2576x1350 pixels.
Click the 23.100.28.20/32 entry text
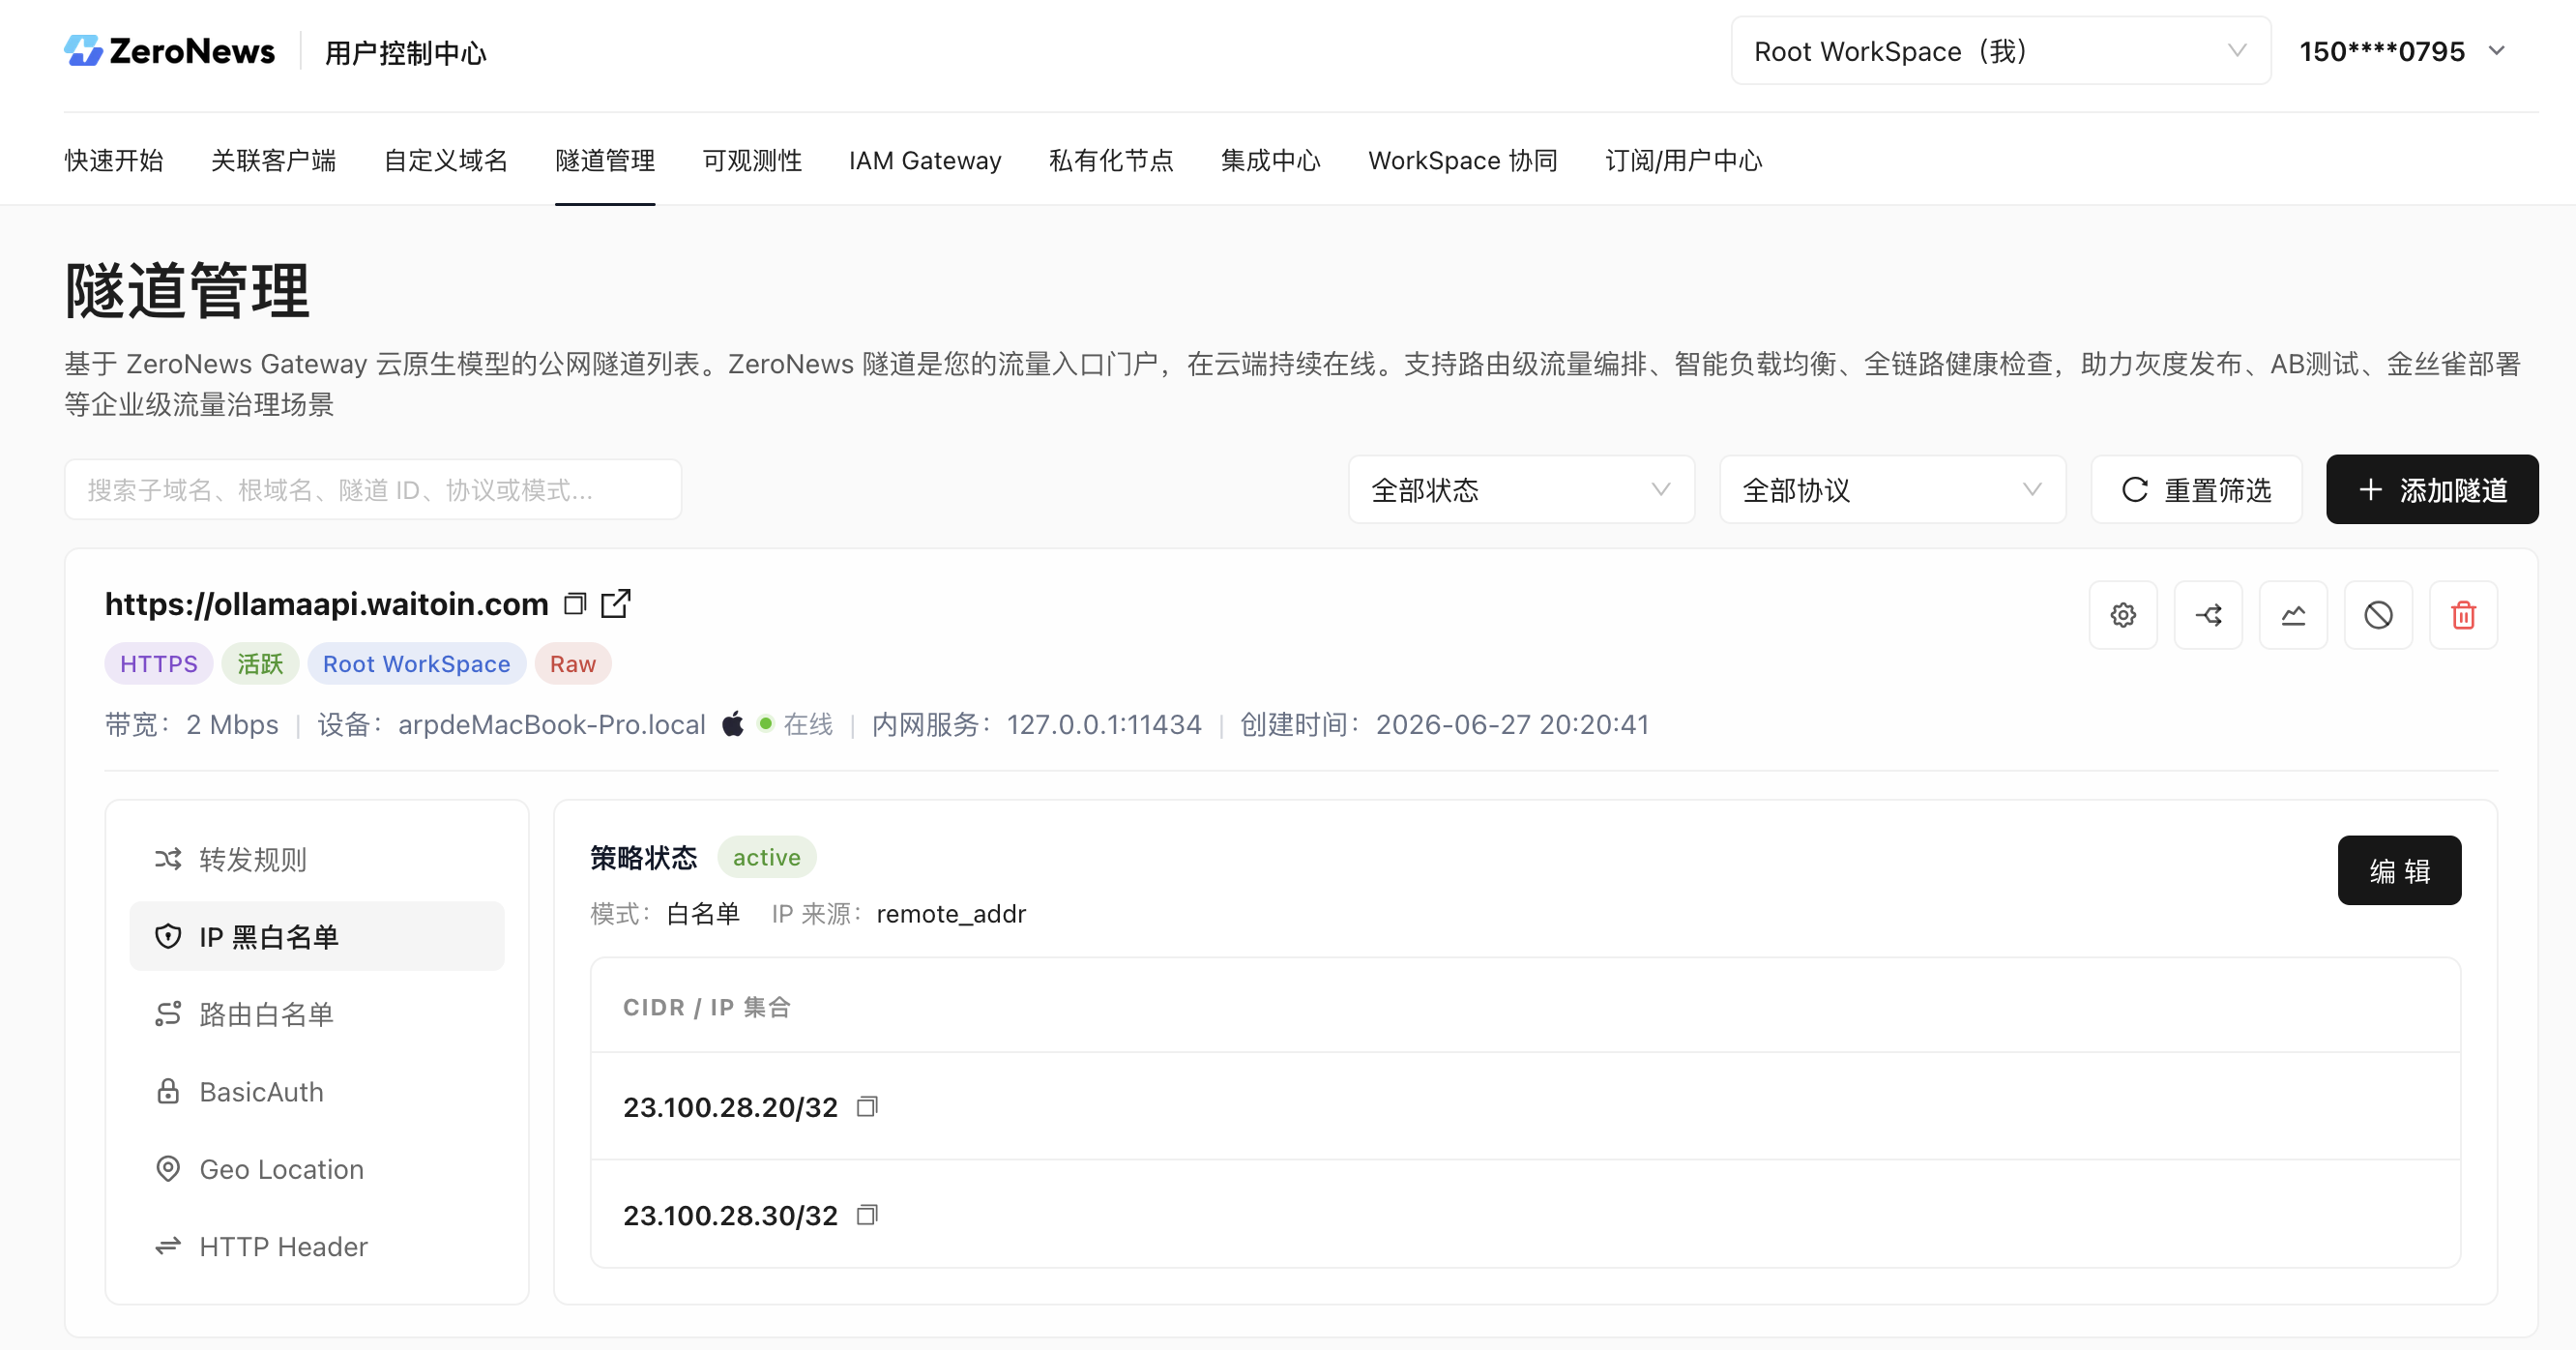tap(730, 1107)
